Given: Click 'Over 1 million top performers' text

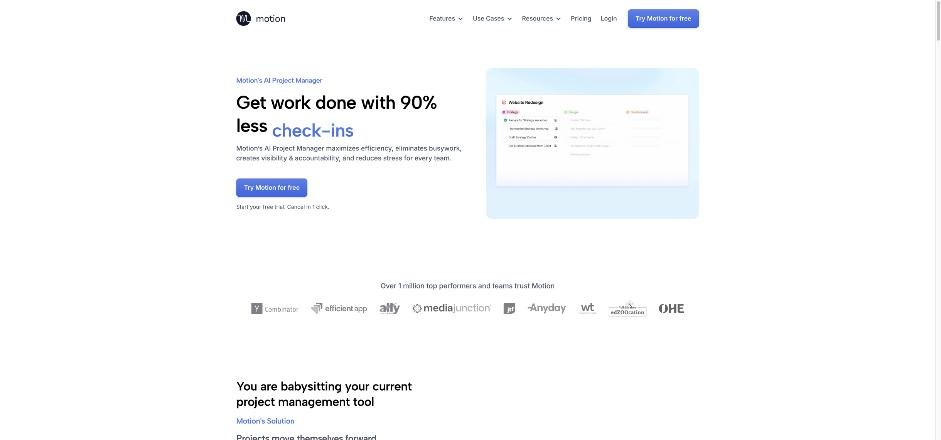Looking at the screenshot, I should point(467,286).
